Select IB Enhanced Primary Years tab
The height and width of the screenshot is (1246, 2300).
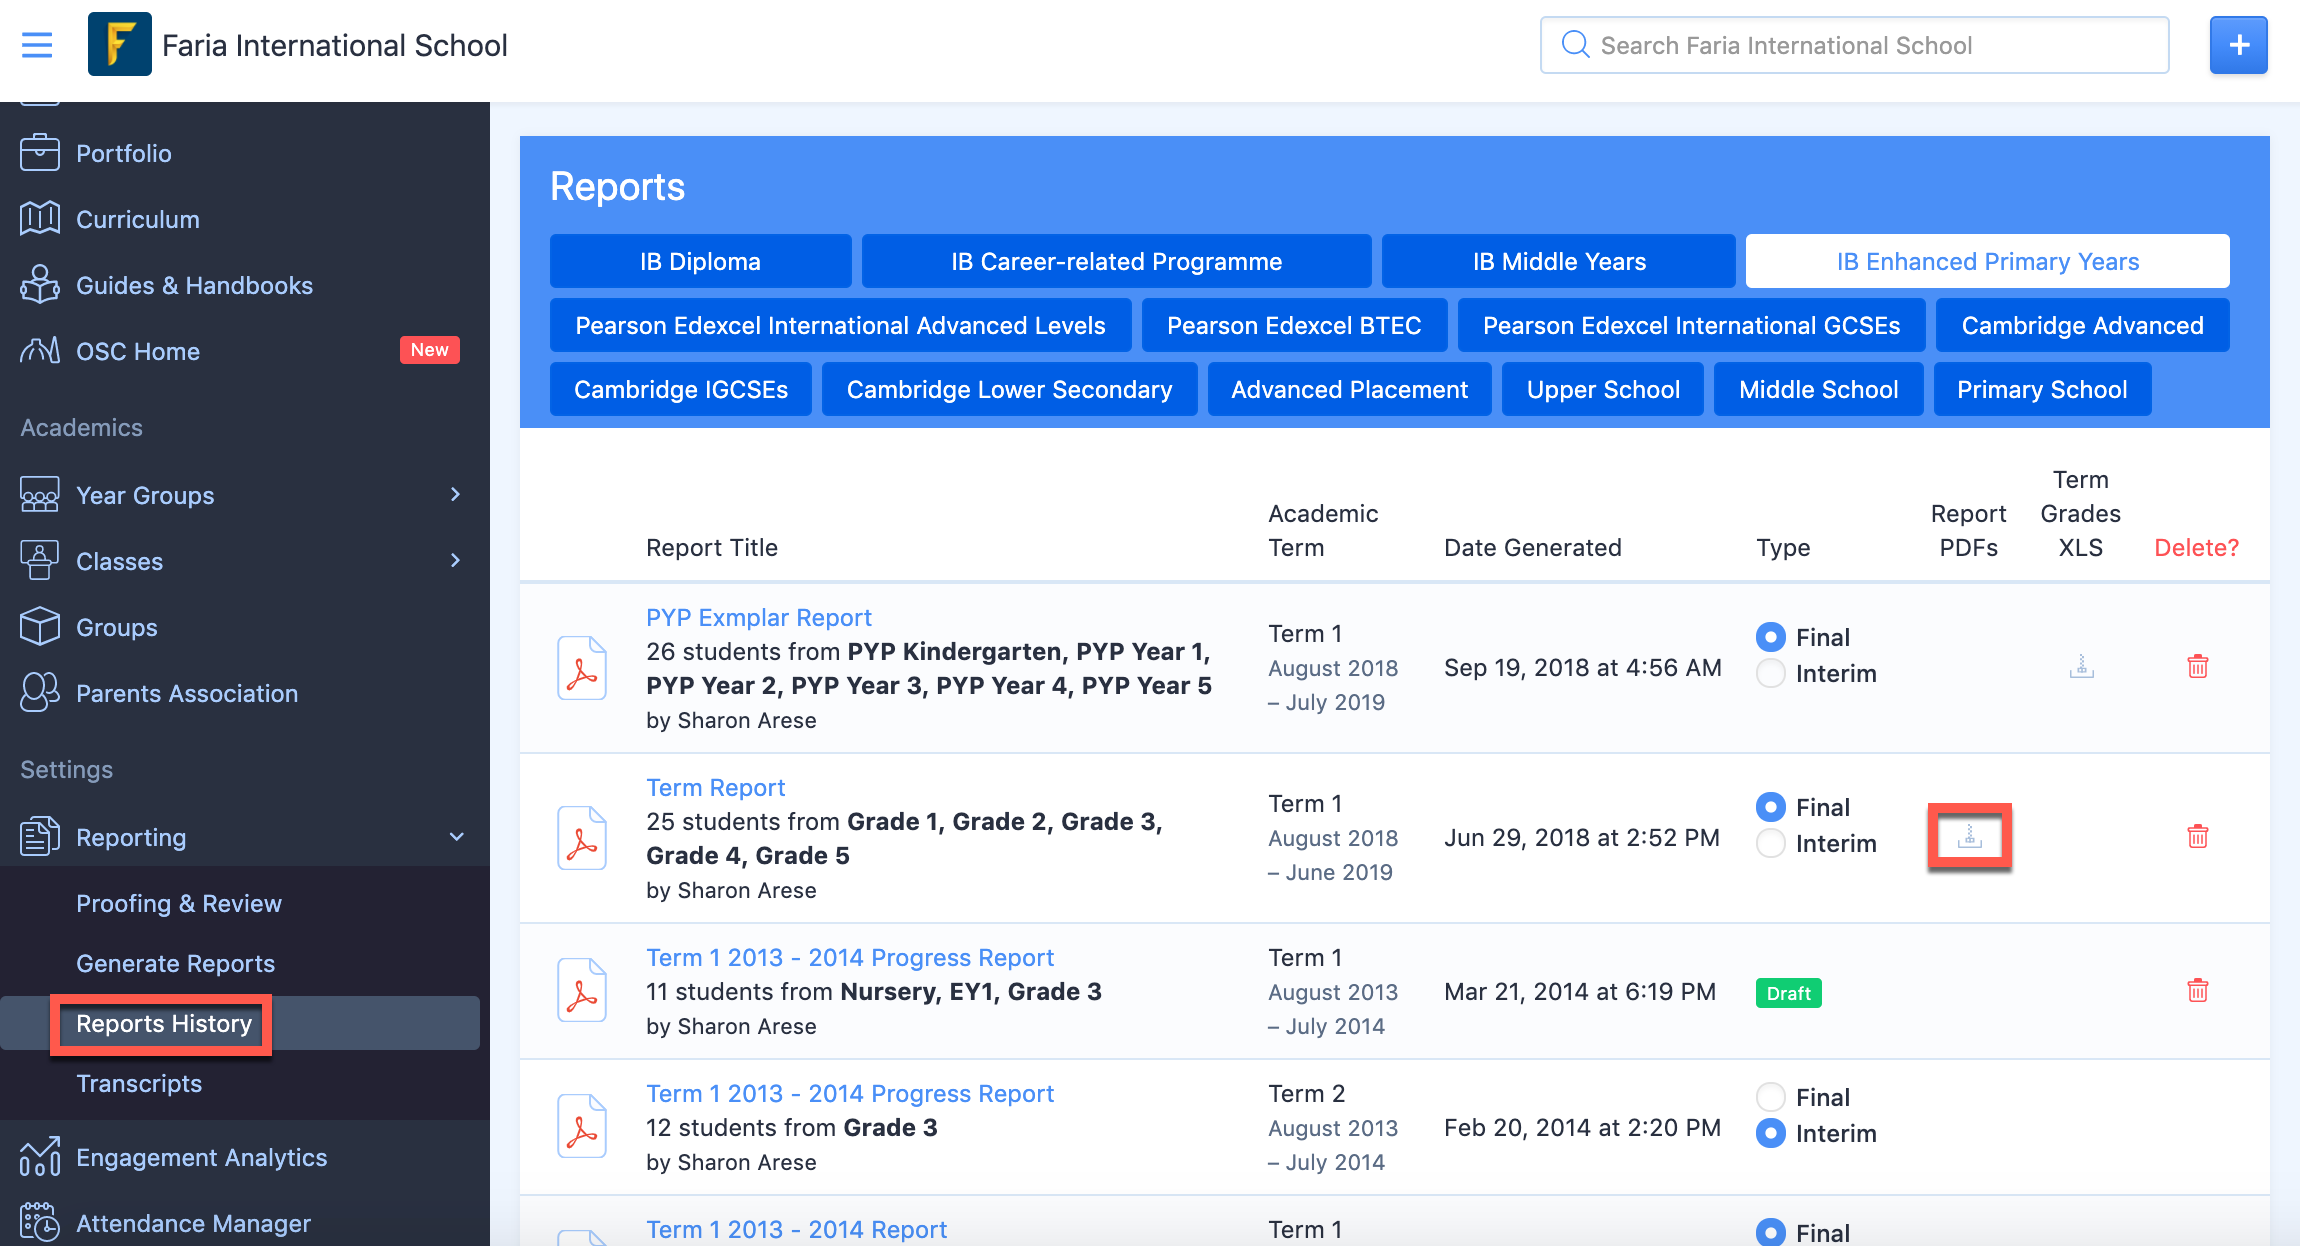click(x=1987, y=261)
